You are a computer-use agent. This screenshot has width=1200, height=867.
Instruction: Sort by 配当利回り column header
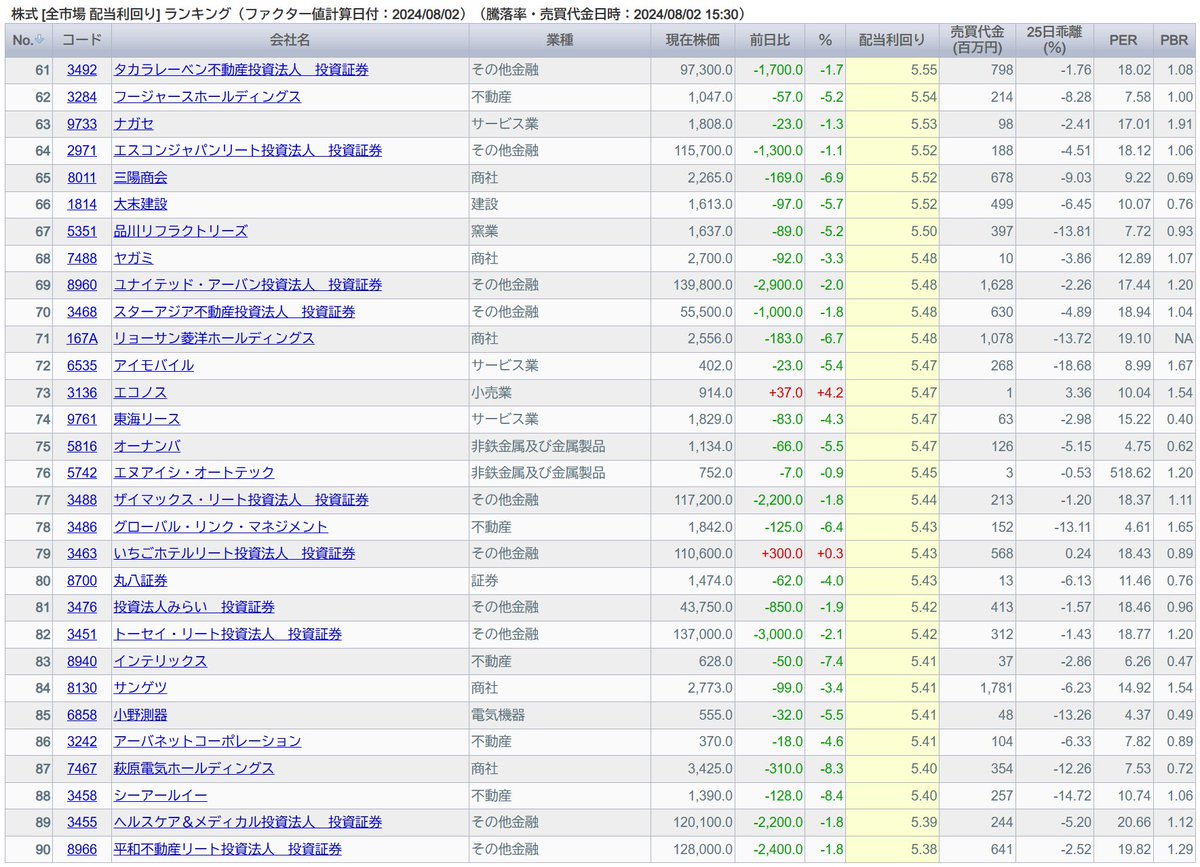892,40
